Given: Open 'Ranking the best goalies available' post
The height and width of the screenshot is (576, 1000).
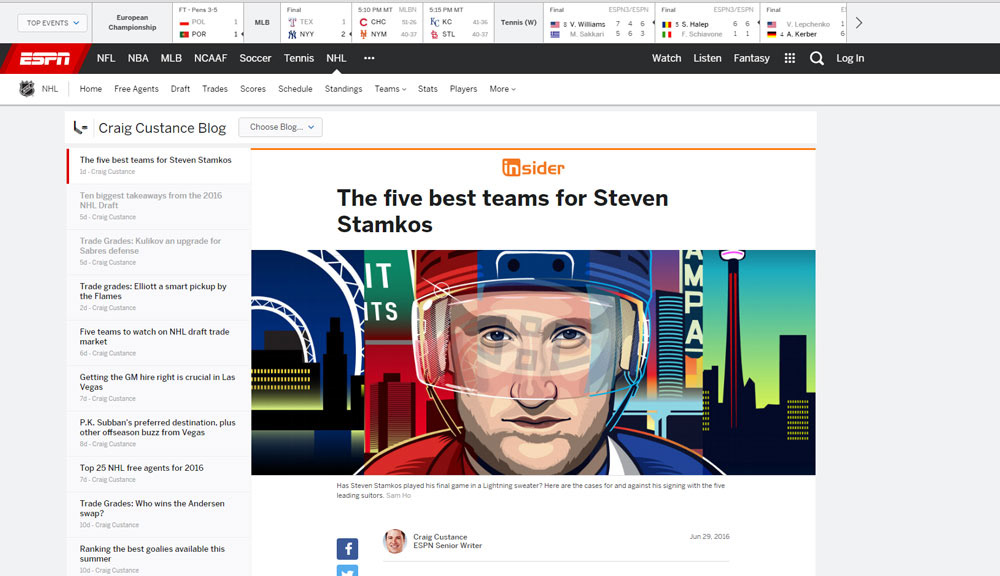Looking at the screenshot, I should tap(159, 558).
